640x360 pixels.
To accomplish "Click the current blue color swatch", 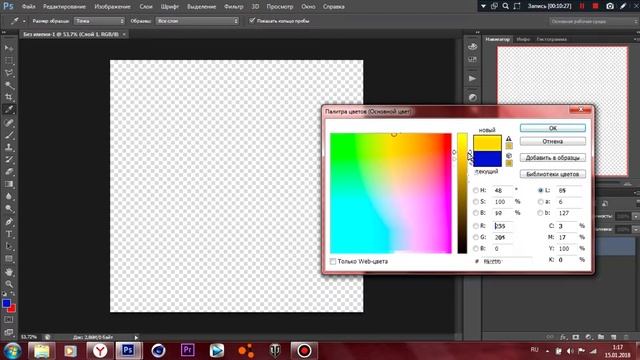I will [487, 159].
